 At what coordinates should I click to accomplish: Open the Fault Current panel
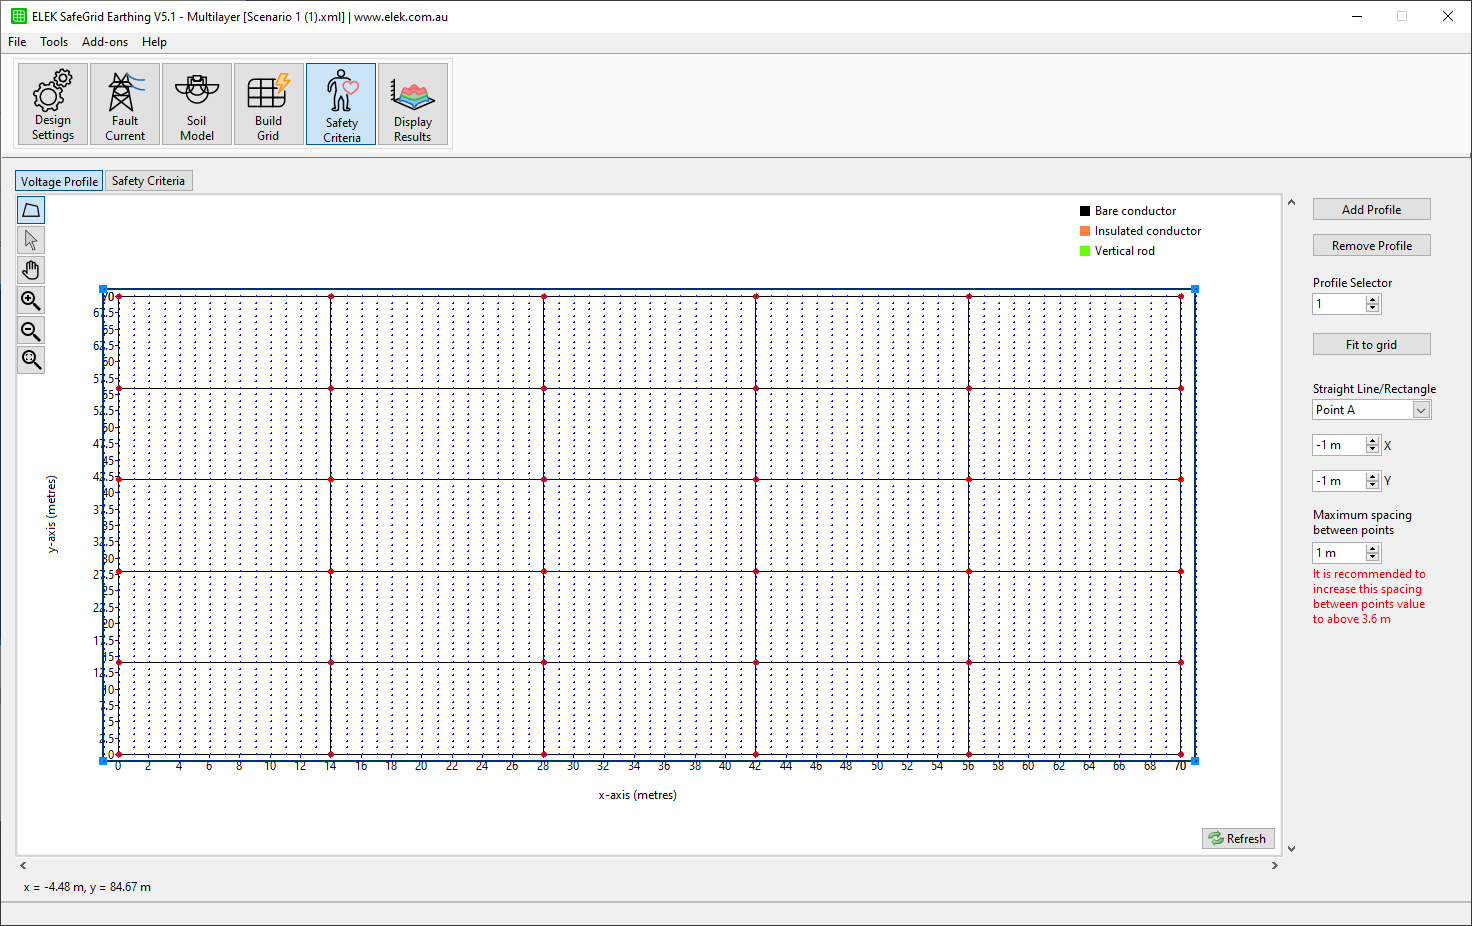click(124, 103)
